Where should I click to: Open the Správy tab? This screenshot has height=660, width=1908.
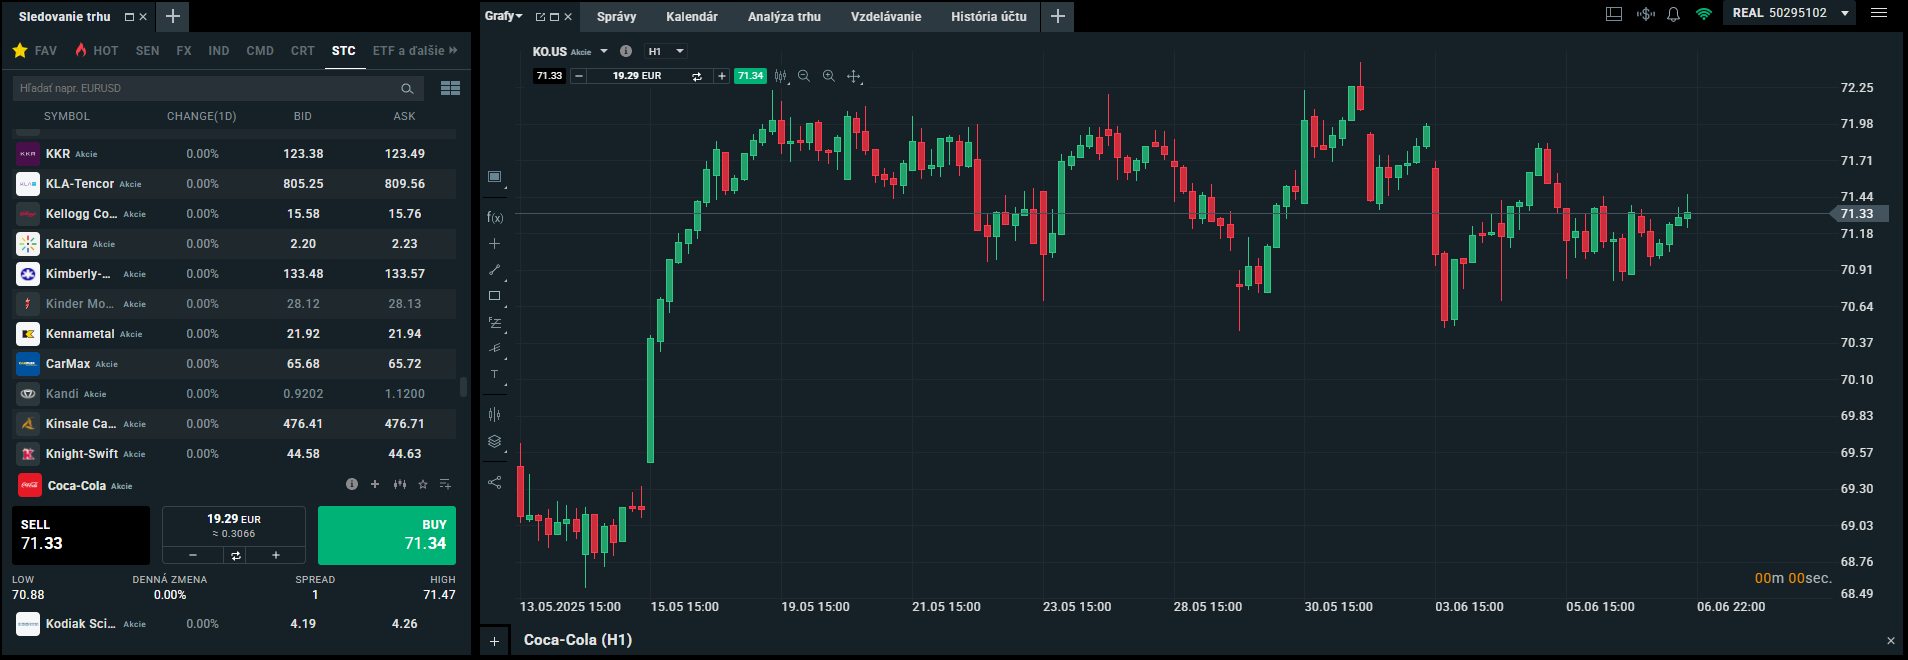[616, 16]
